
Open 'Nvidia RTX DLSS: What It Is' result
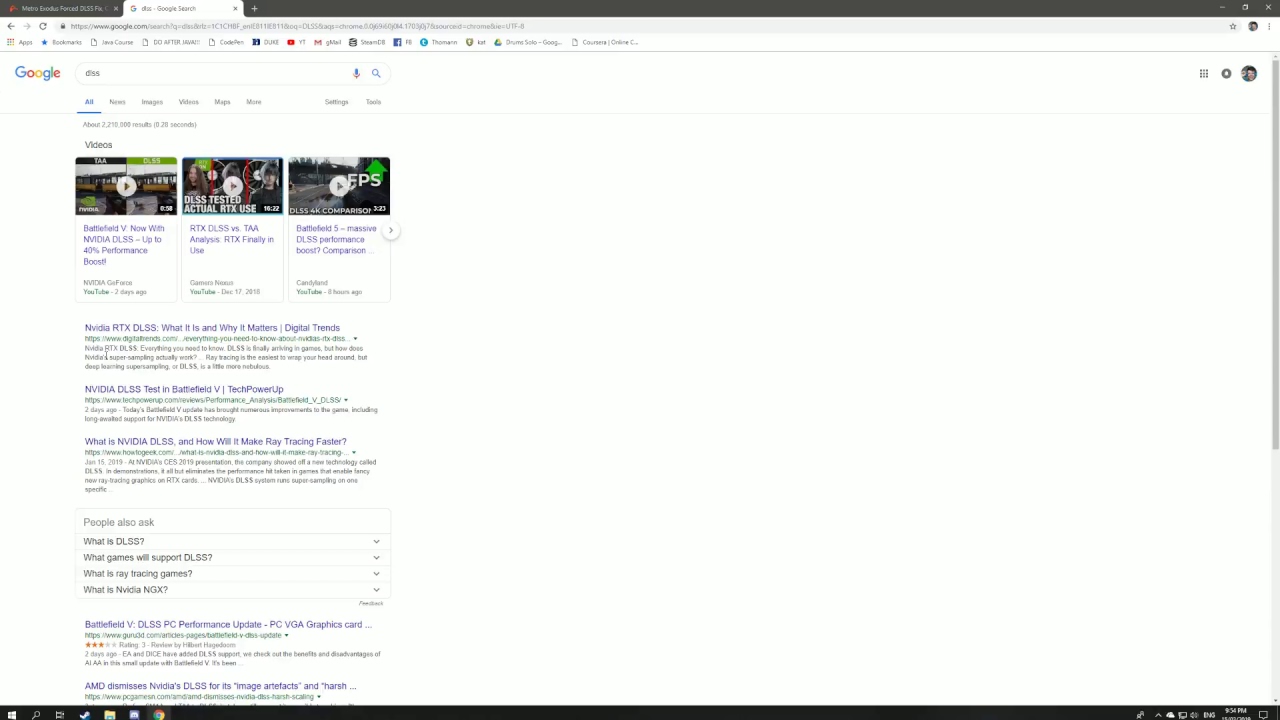212,328
